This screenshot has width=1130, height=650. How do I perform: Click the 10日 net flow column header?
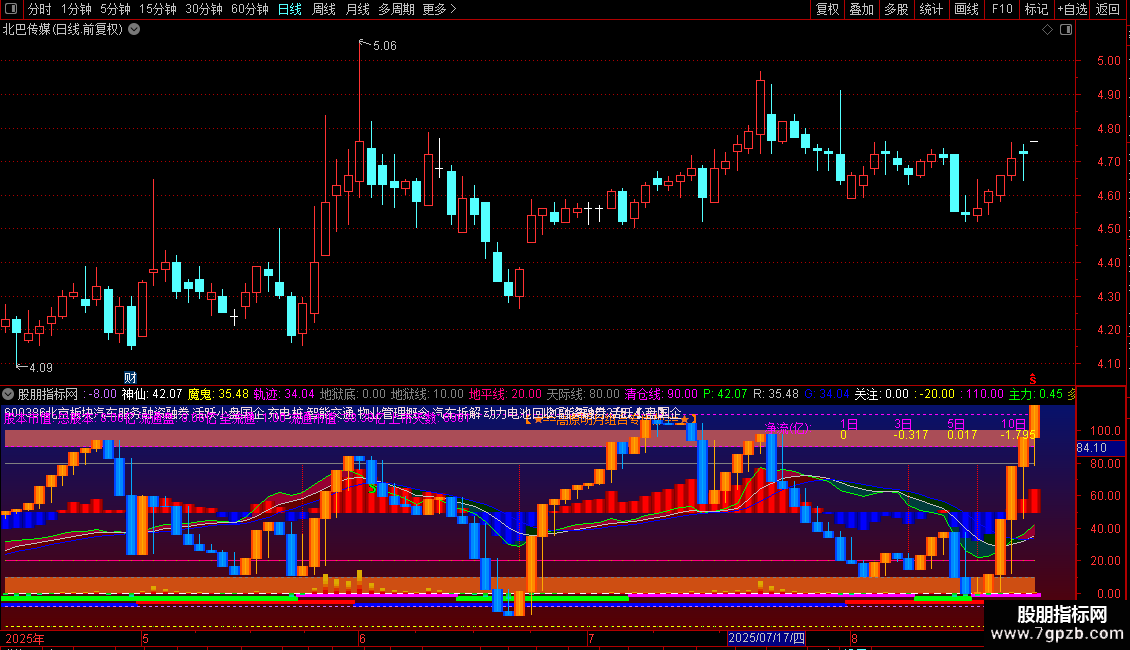tap(1013, 424)
